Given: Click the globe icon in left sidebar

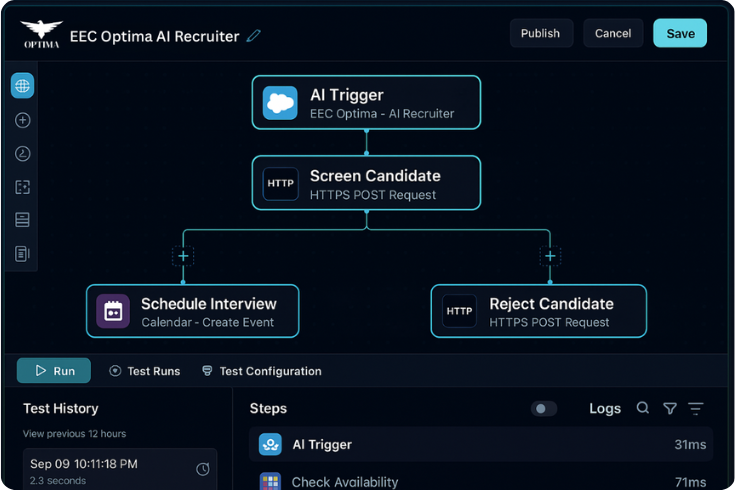Looking at the screenshot, I should [x=22, y=86].
